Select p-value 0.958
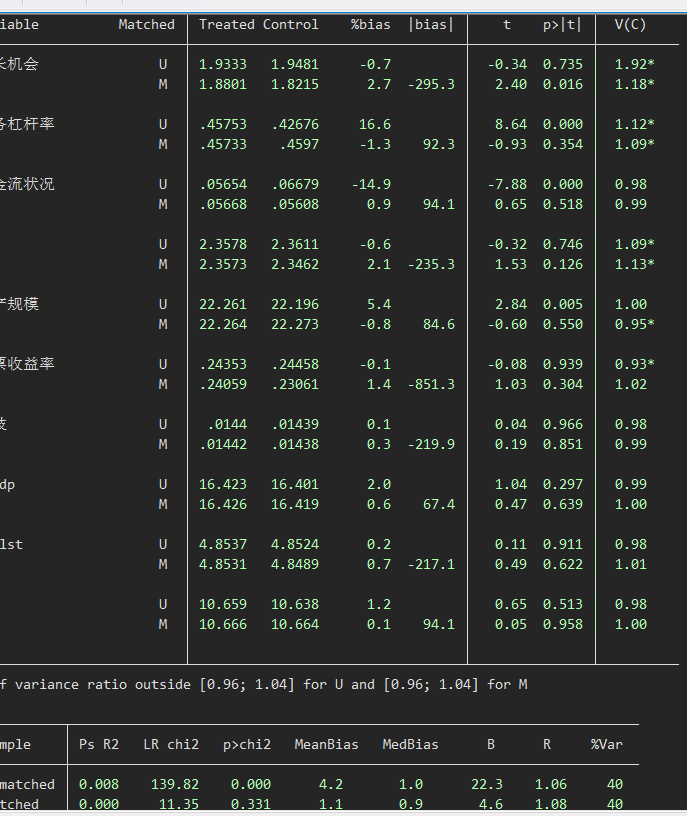The height and width of the screenshot is (816, 687). click(x=563, y=624)
